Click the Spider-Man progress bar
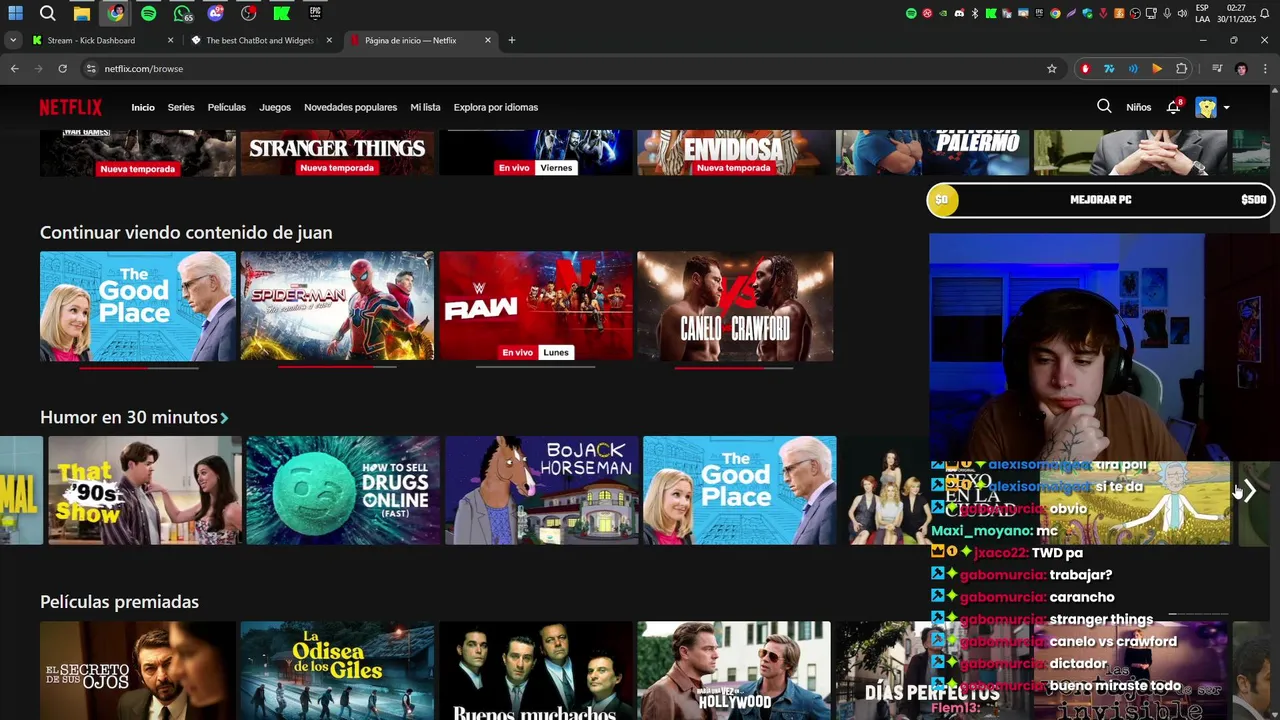 (337, 367)
